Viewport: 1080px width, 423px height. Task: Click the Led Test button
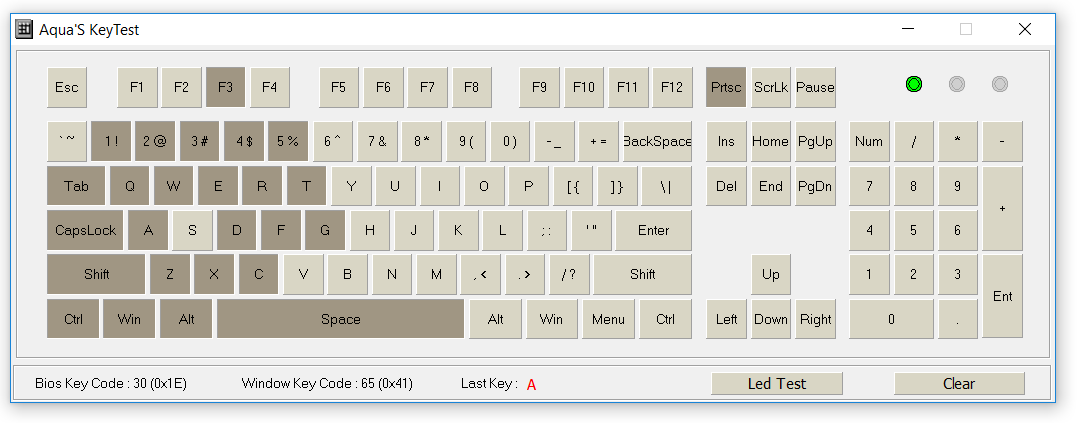pyautogui.click(x=777, y=384)
